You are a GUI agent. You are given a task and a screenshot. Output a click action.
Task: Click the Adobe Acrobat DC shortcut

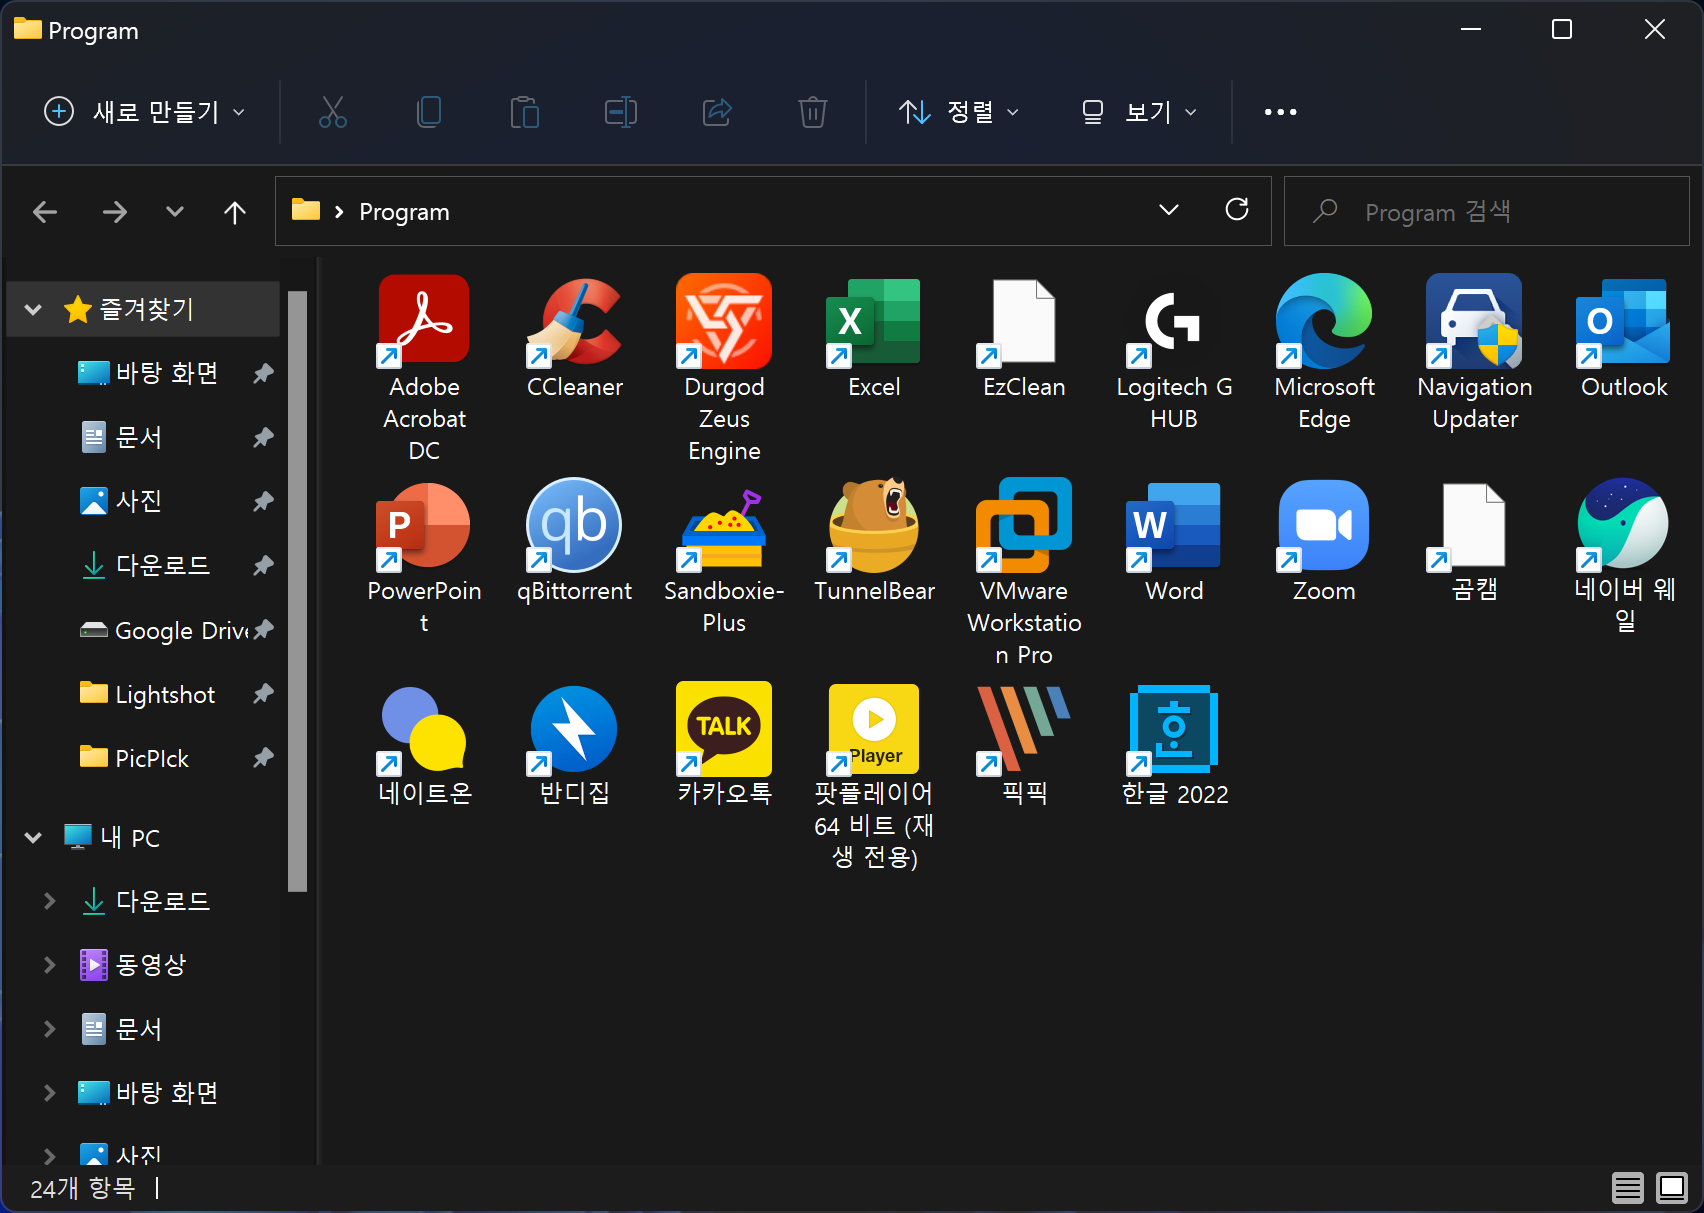(x=424, y=322)
